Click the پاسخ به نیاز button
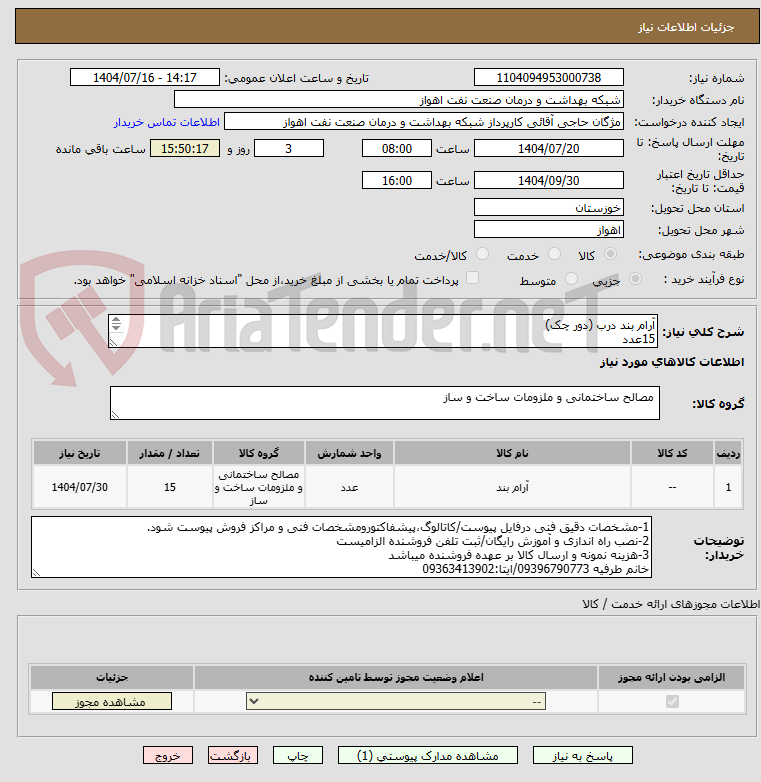This screenshot has height=782, width=761. tap(582, 756)
